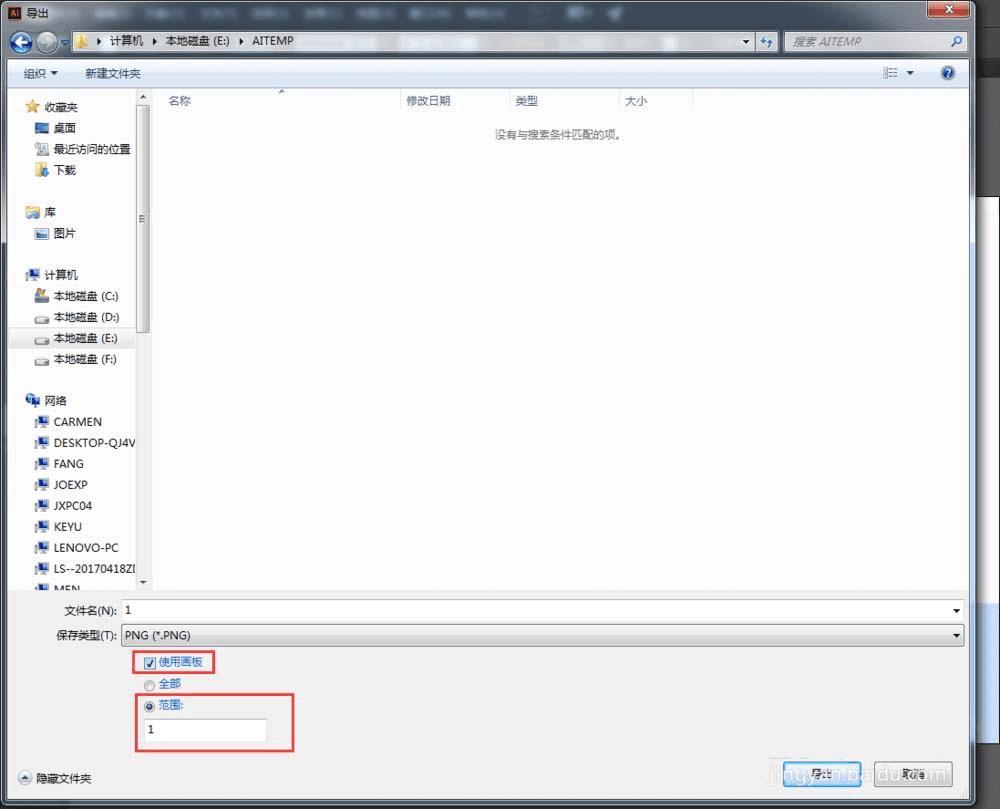
Task: Open the address bar history dropdown
Action: 746,41
